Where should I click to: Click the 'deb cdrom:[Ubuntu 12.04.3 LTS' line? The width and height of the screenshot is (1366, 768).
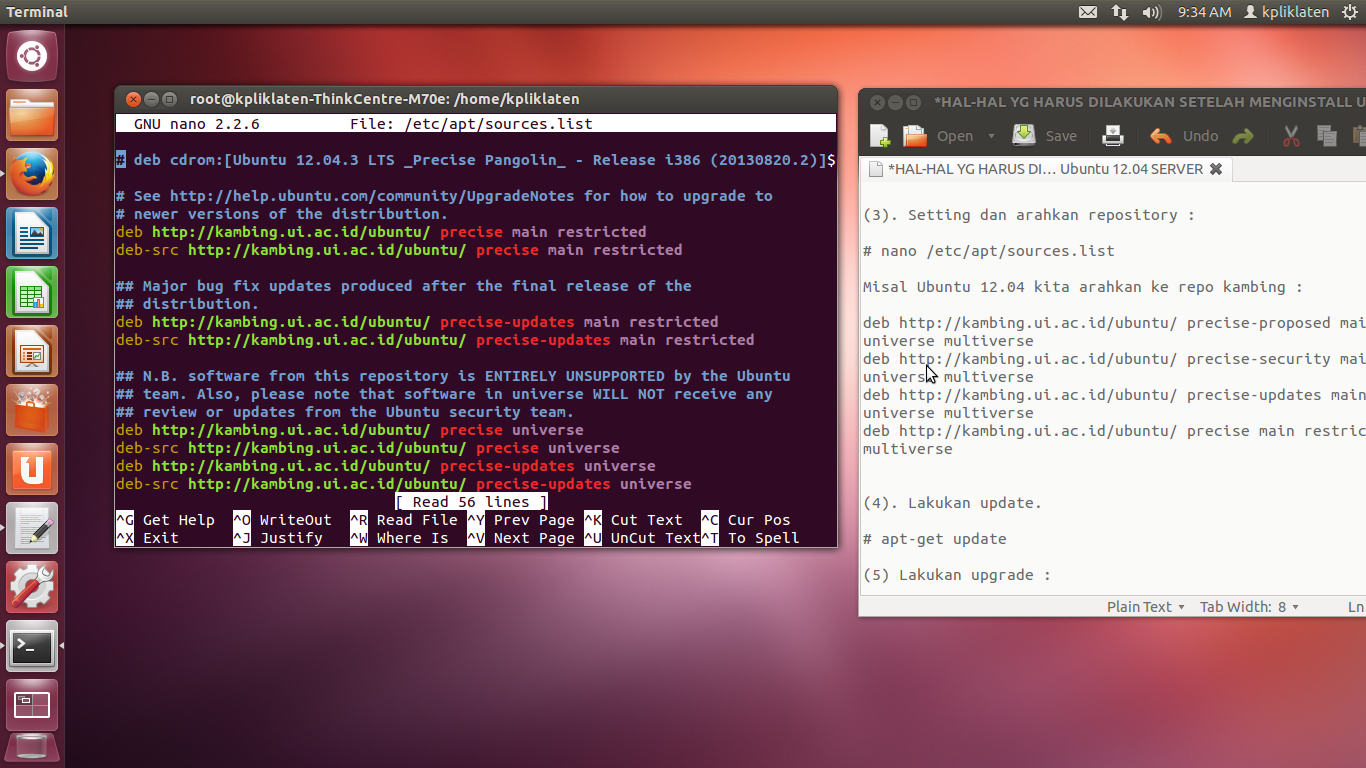476,160
